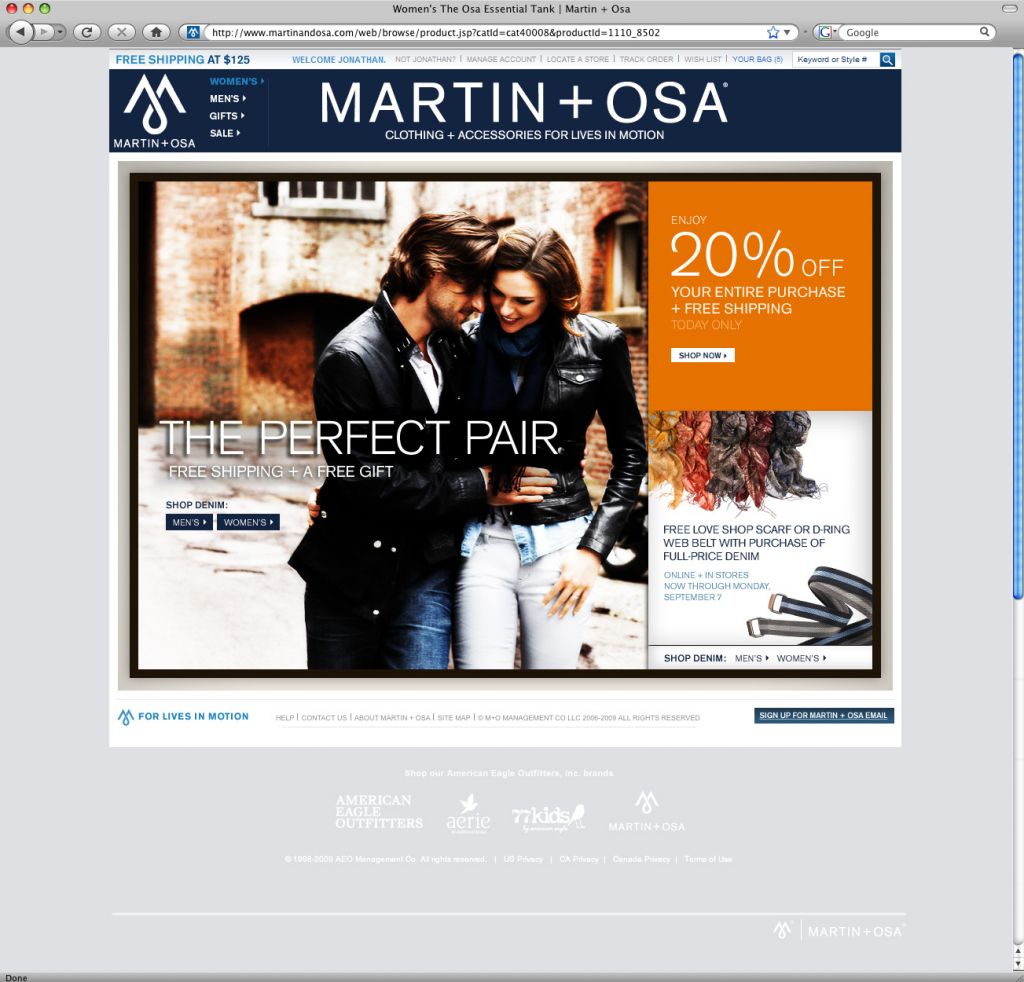Click the blue site search magnifier button

(x=887, y=60)
